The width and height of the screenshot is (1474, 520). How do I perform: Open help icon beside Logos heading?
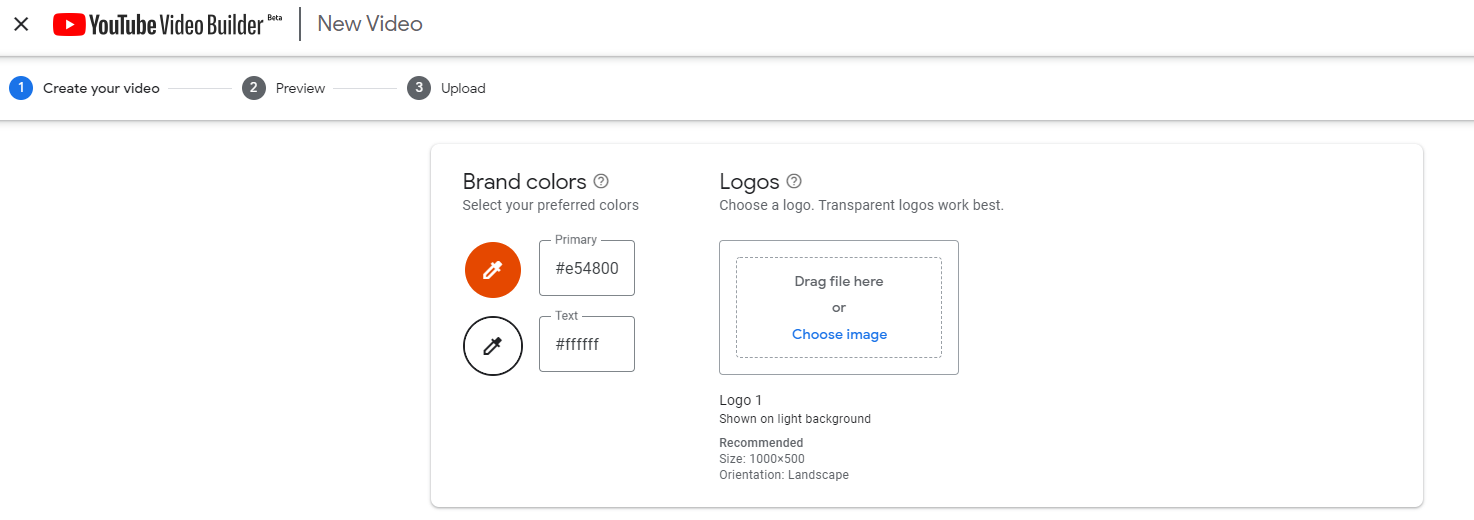794,181
